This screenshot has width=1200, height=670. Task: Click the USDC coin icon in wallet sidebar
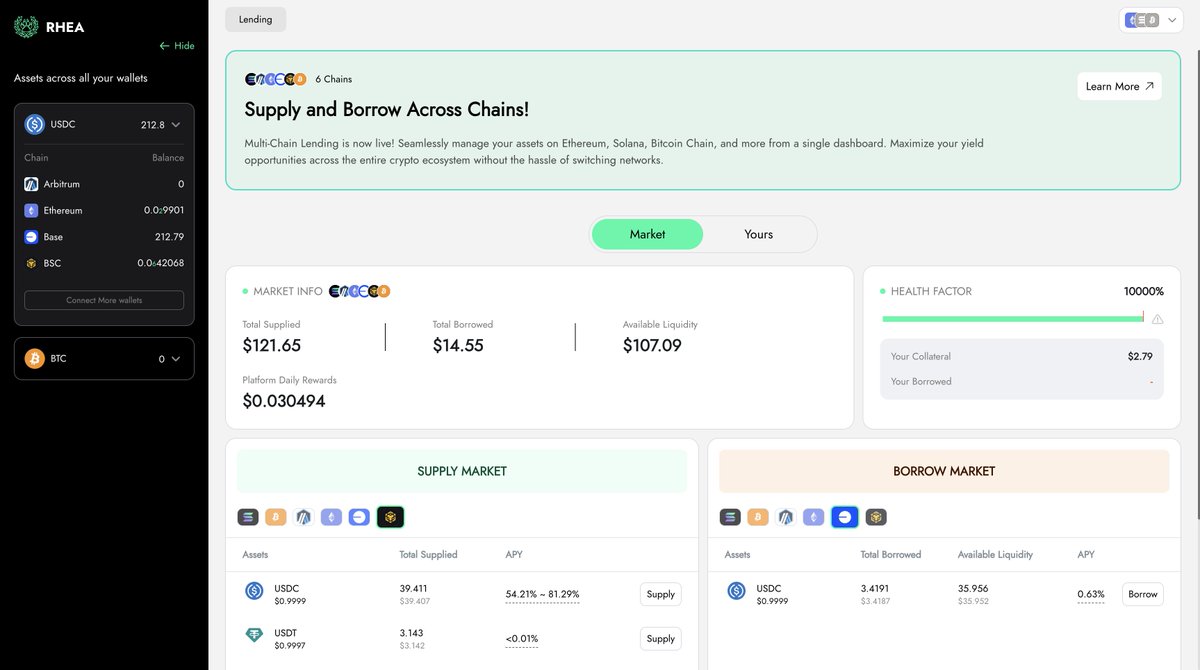pyautogui.click(x=35, y=124)
